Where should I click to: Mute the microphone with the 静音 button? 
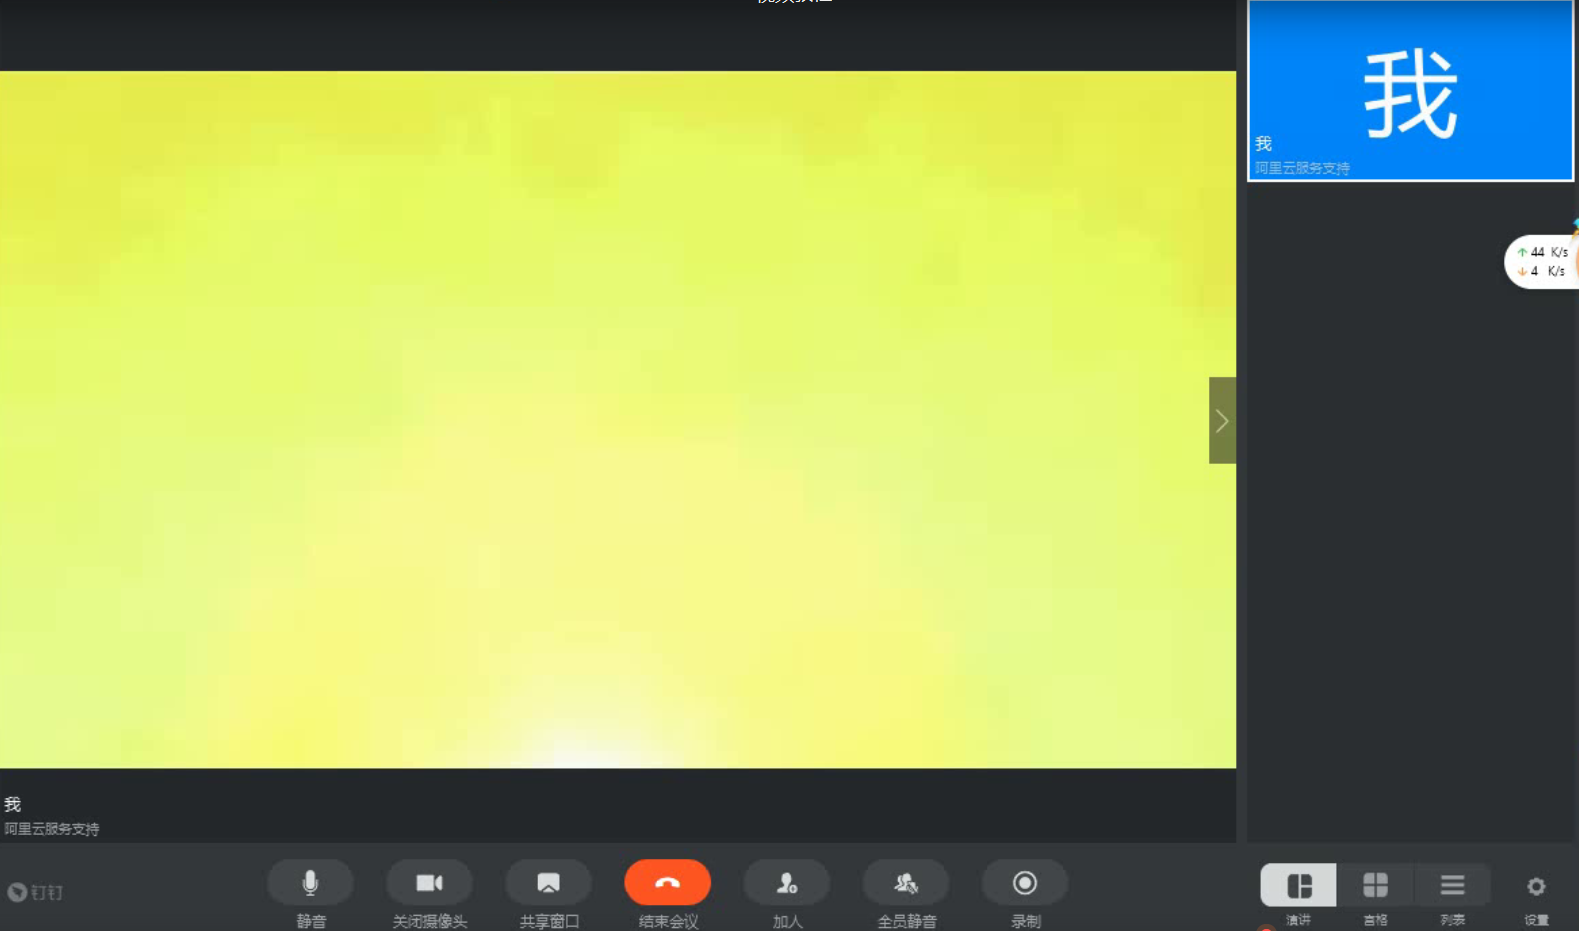[310, 883]
